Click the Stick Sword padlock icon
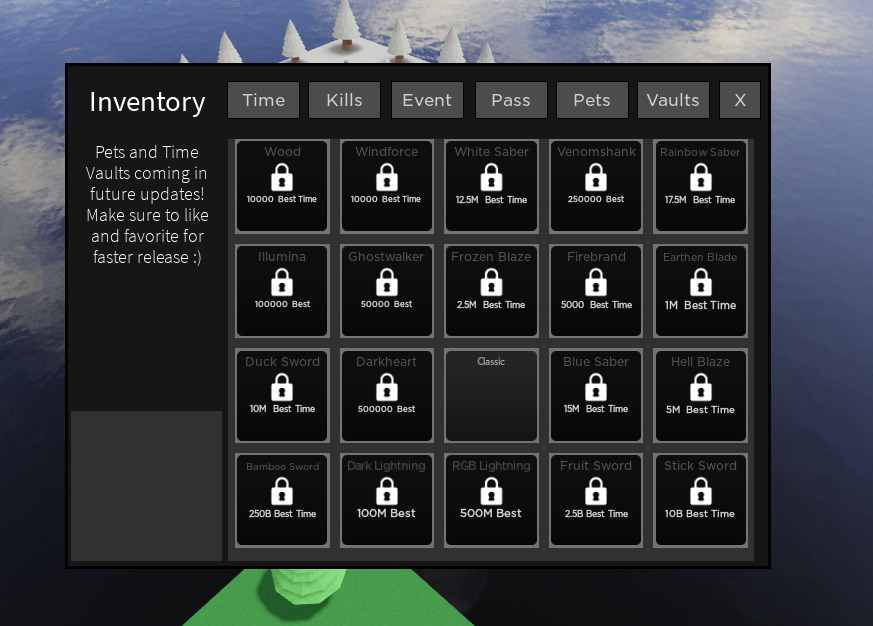This screenshot has height=626, width=873. (x=700, y=492)
